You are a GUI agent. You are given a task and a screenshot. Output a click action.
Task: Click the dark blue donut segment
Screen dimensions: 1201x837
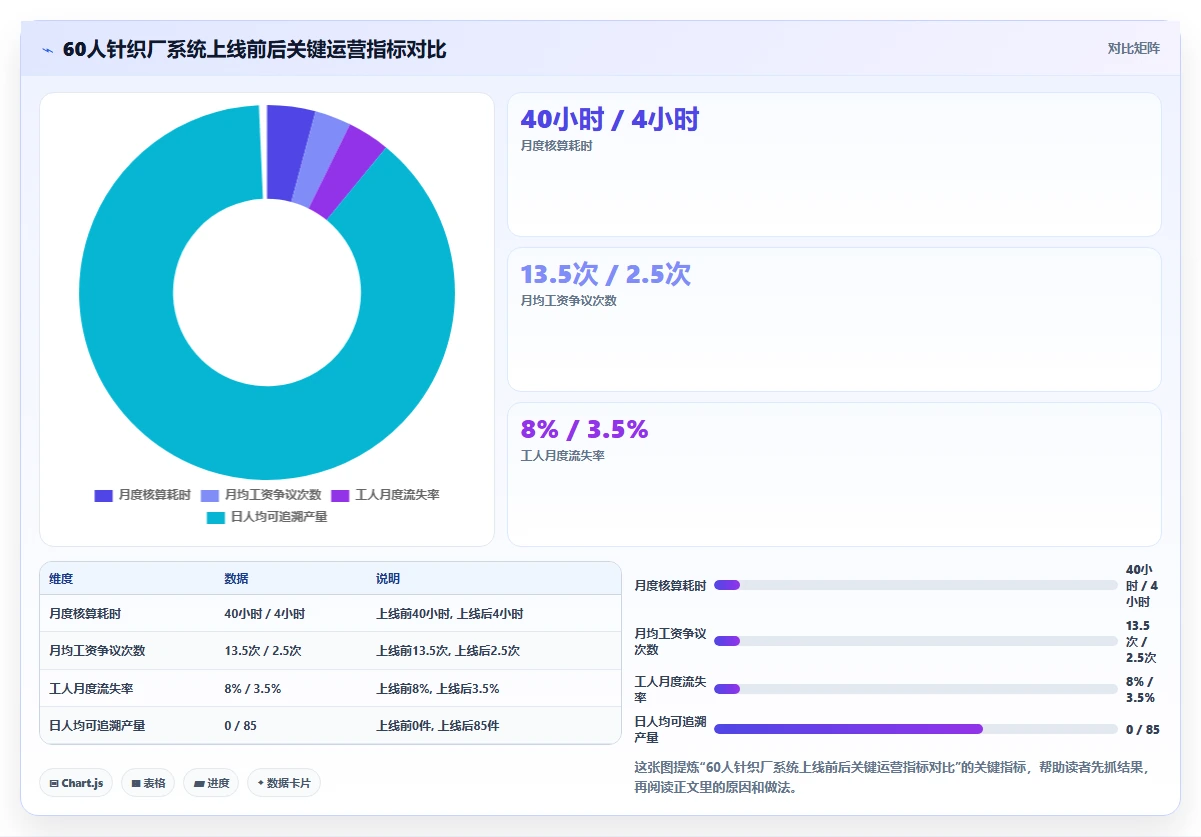coord(288,152)
